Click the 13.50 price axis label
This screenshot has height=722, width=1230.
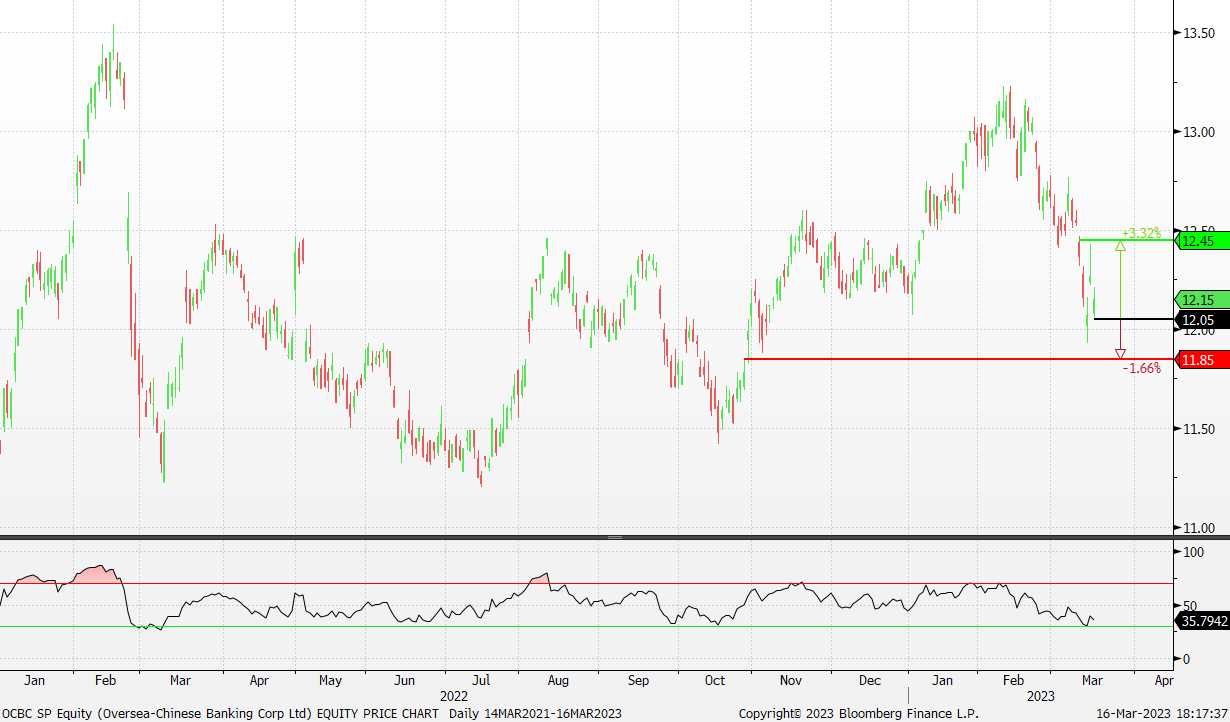(x=1198, y=33)
